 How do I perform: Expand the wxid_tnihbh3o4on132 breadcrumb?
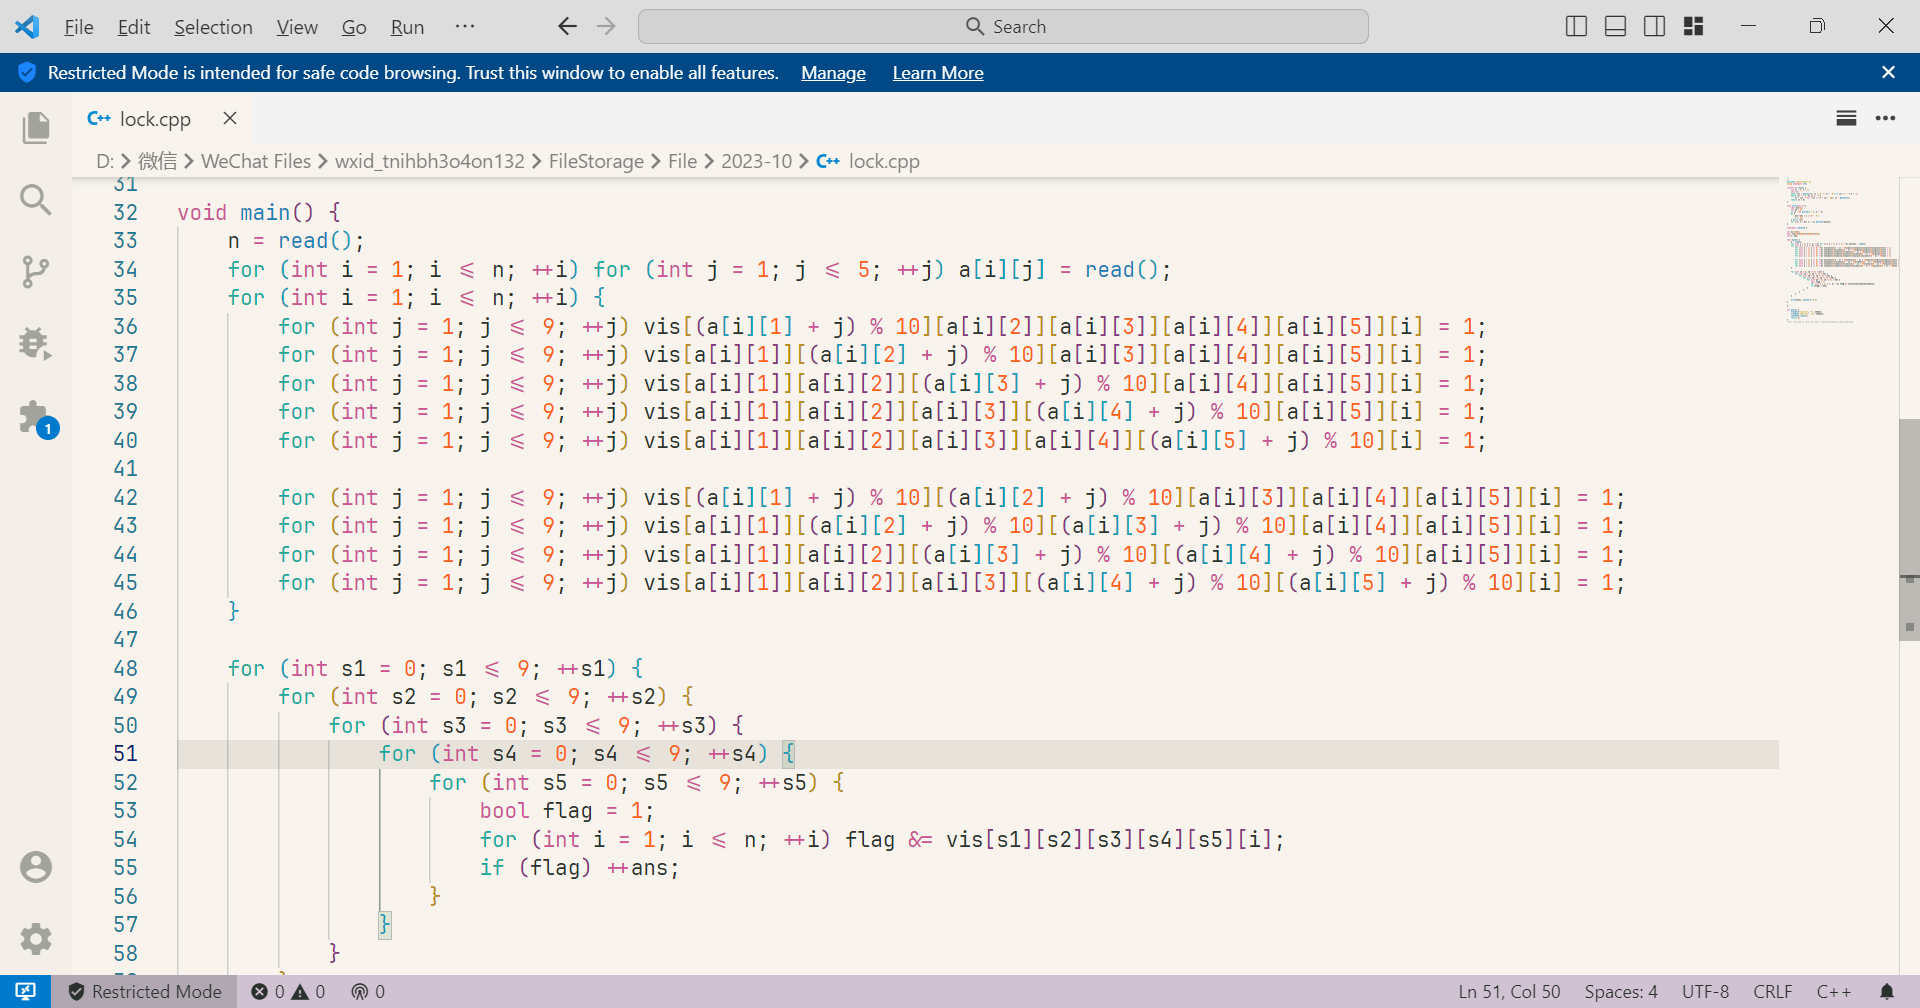[x=429, y=161]
